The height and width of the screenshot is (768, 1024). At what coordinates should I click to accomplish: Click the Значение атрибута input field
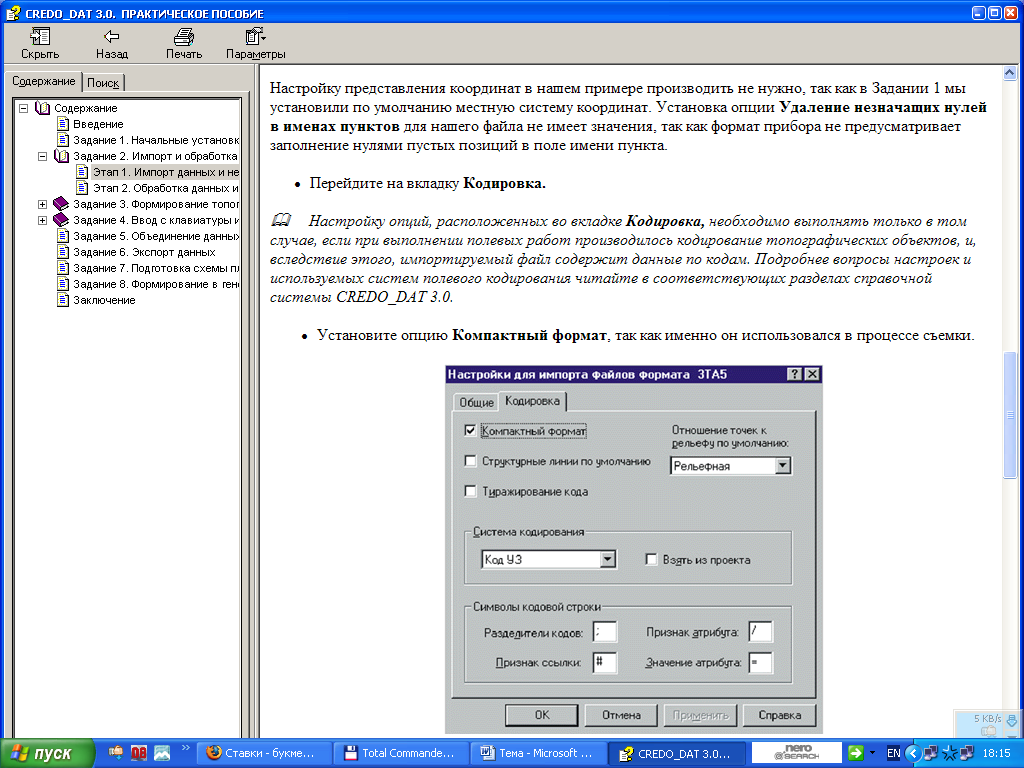point(760,662)
